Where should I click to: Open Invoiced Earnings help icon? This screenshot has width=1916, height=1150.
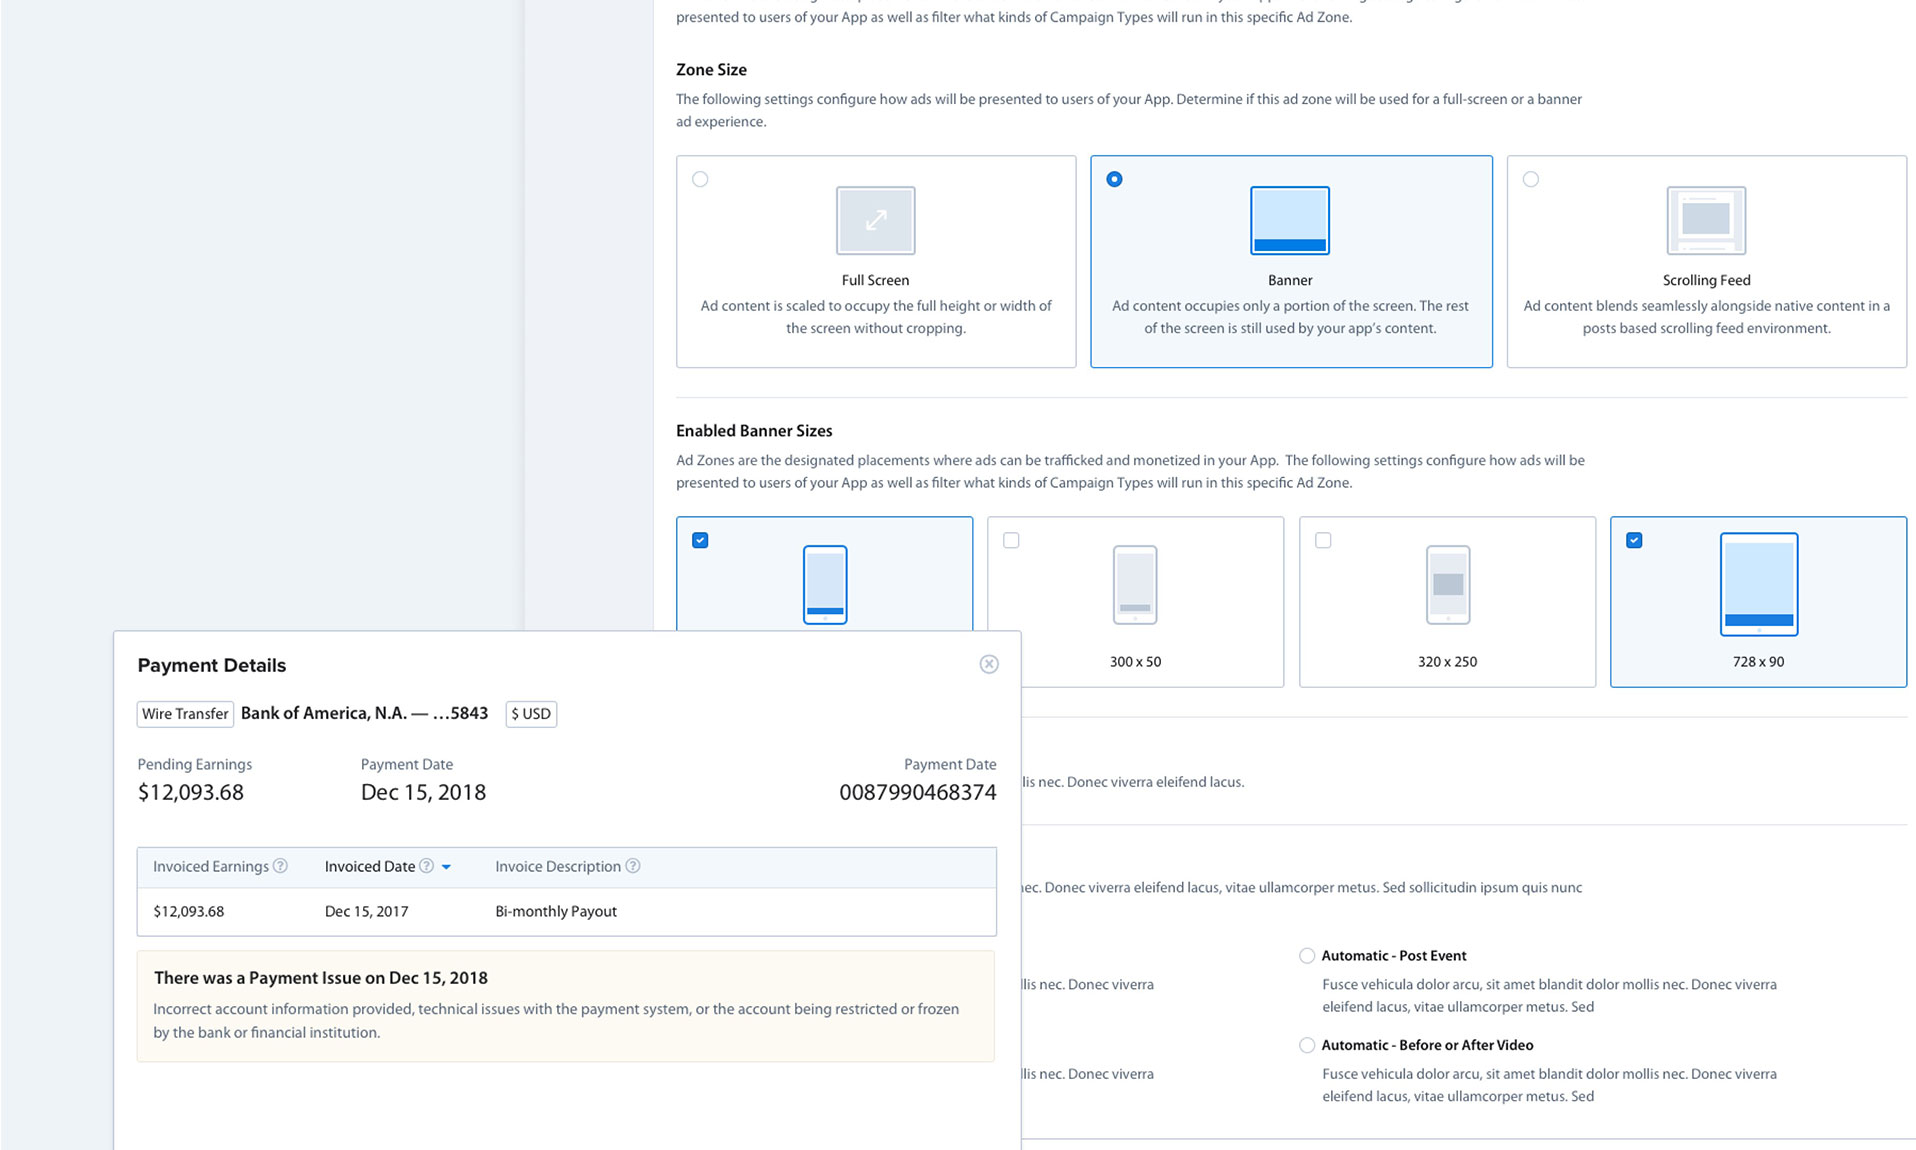(281, 866)
